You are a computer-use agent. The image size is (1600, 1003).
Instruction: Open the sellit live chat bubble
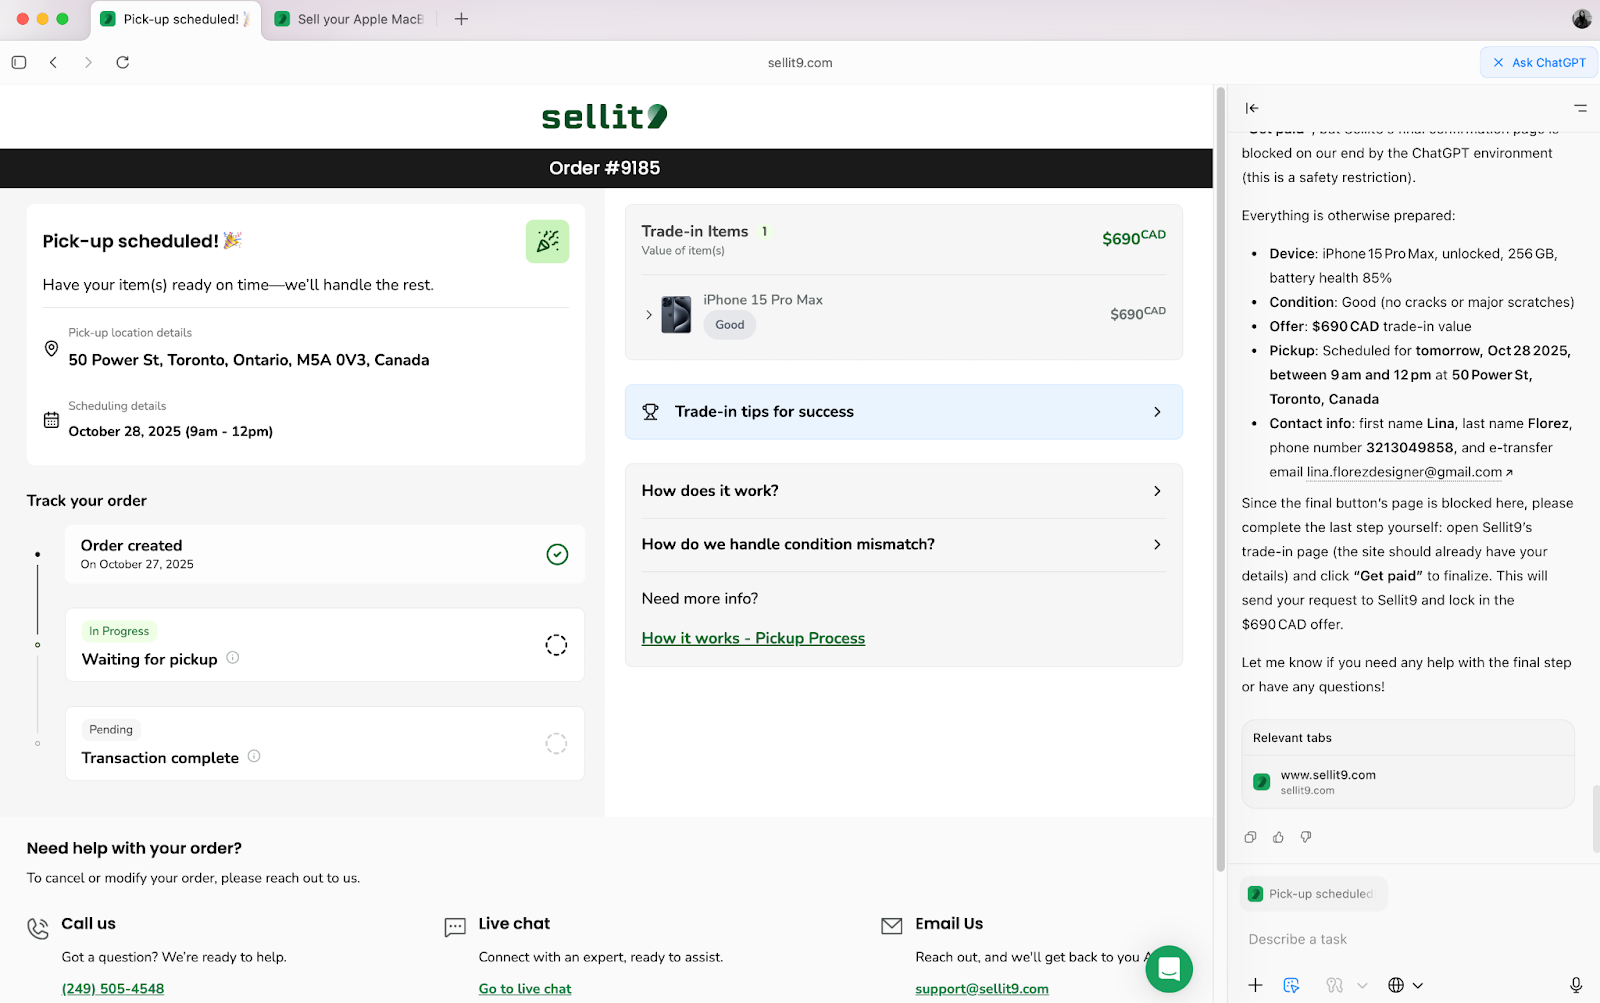[1169, 969]
